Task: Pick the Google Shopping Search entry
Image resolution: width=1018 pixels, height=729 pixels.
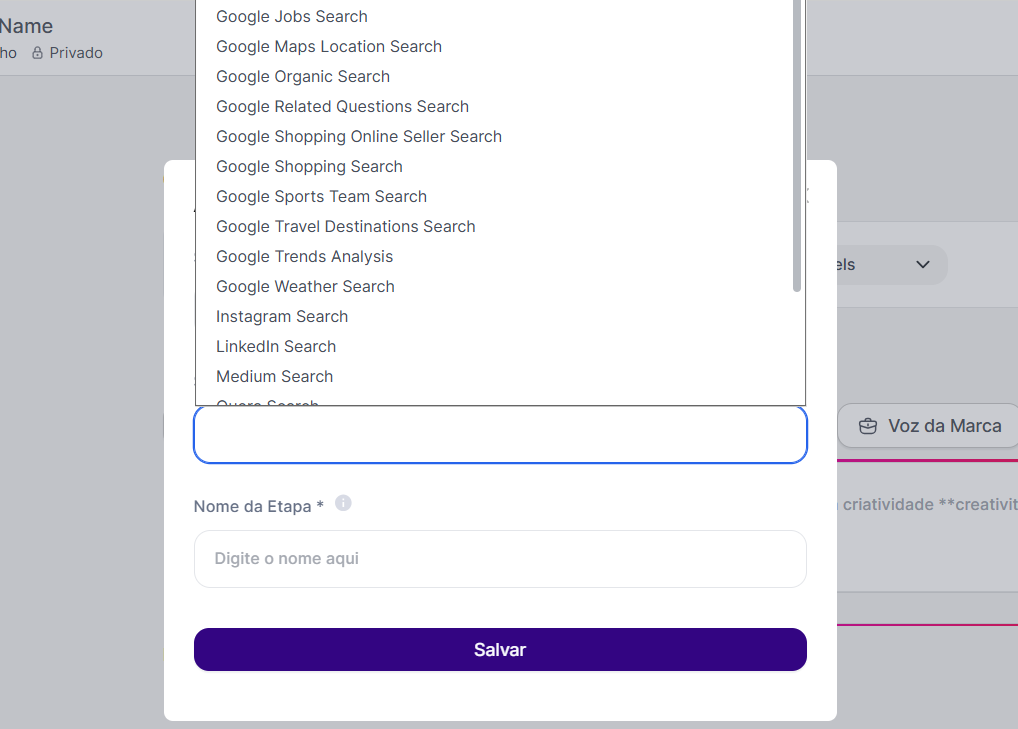Action: 309,167
